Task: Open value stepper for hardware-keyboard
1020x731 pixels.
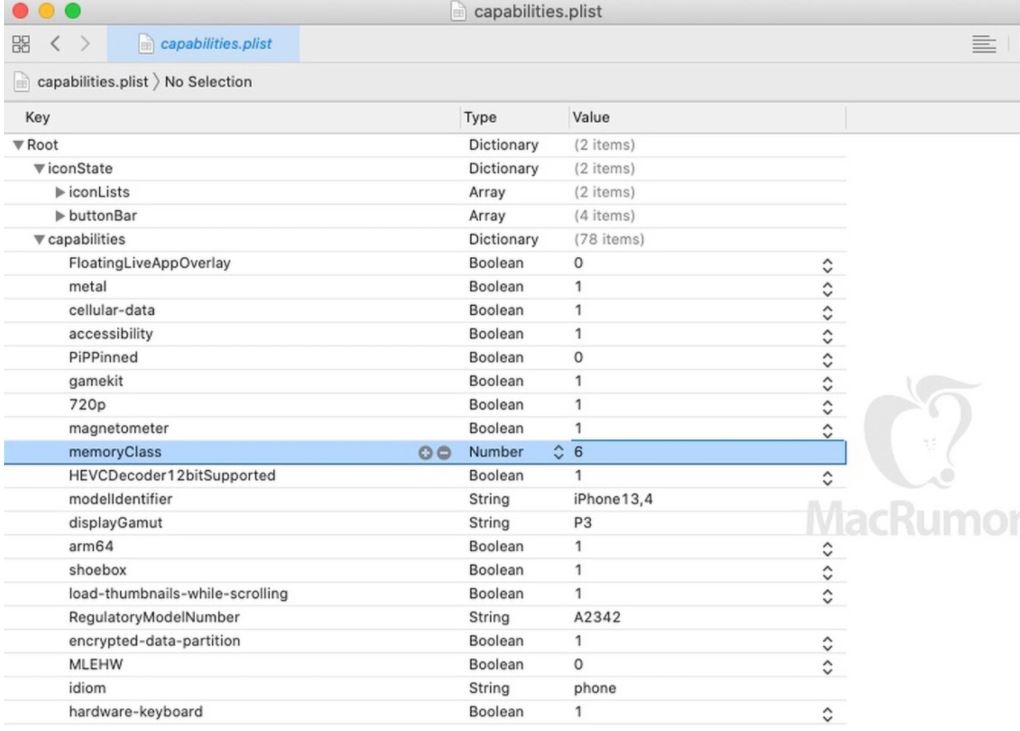Action: pos(827,714)
